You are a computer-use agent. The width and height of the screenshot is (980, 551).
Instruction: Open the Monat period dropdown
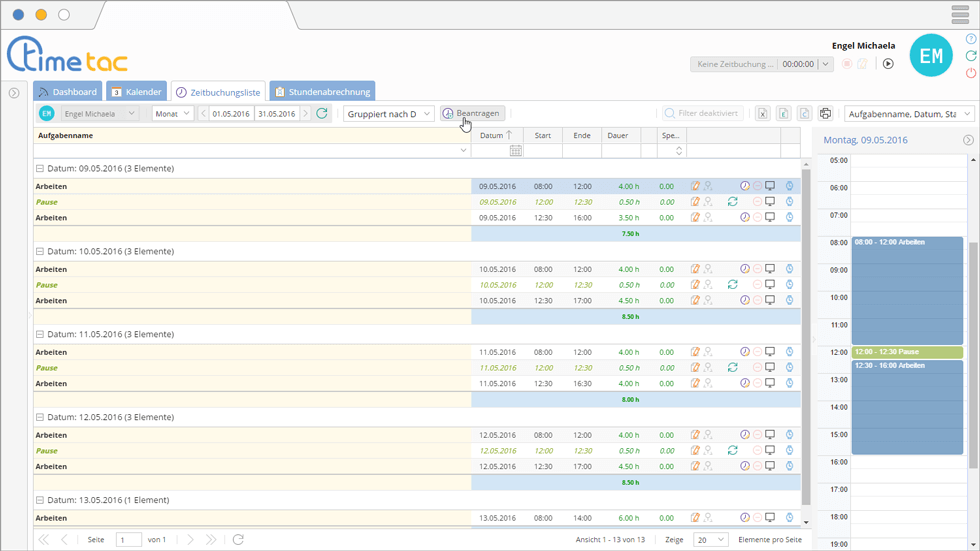point(173,114)
